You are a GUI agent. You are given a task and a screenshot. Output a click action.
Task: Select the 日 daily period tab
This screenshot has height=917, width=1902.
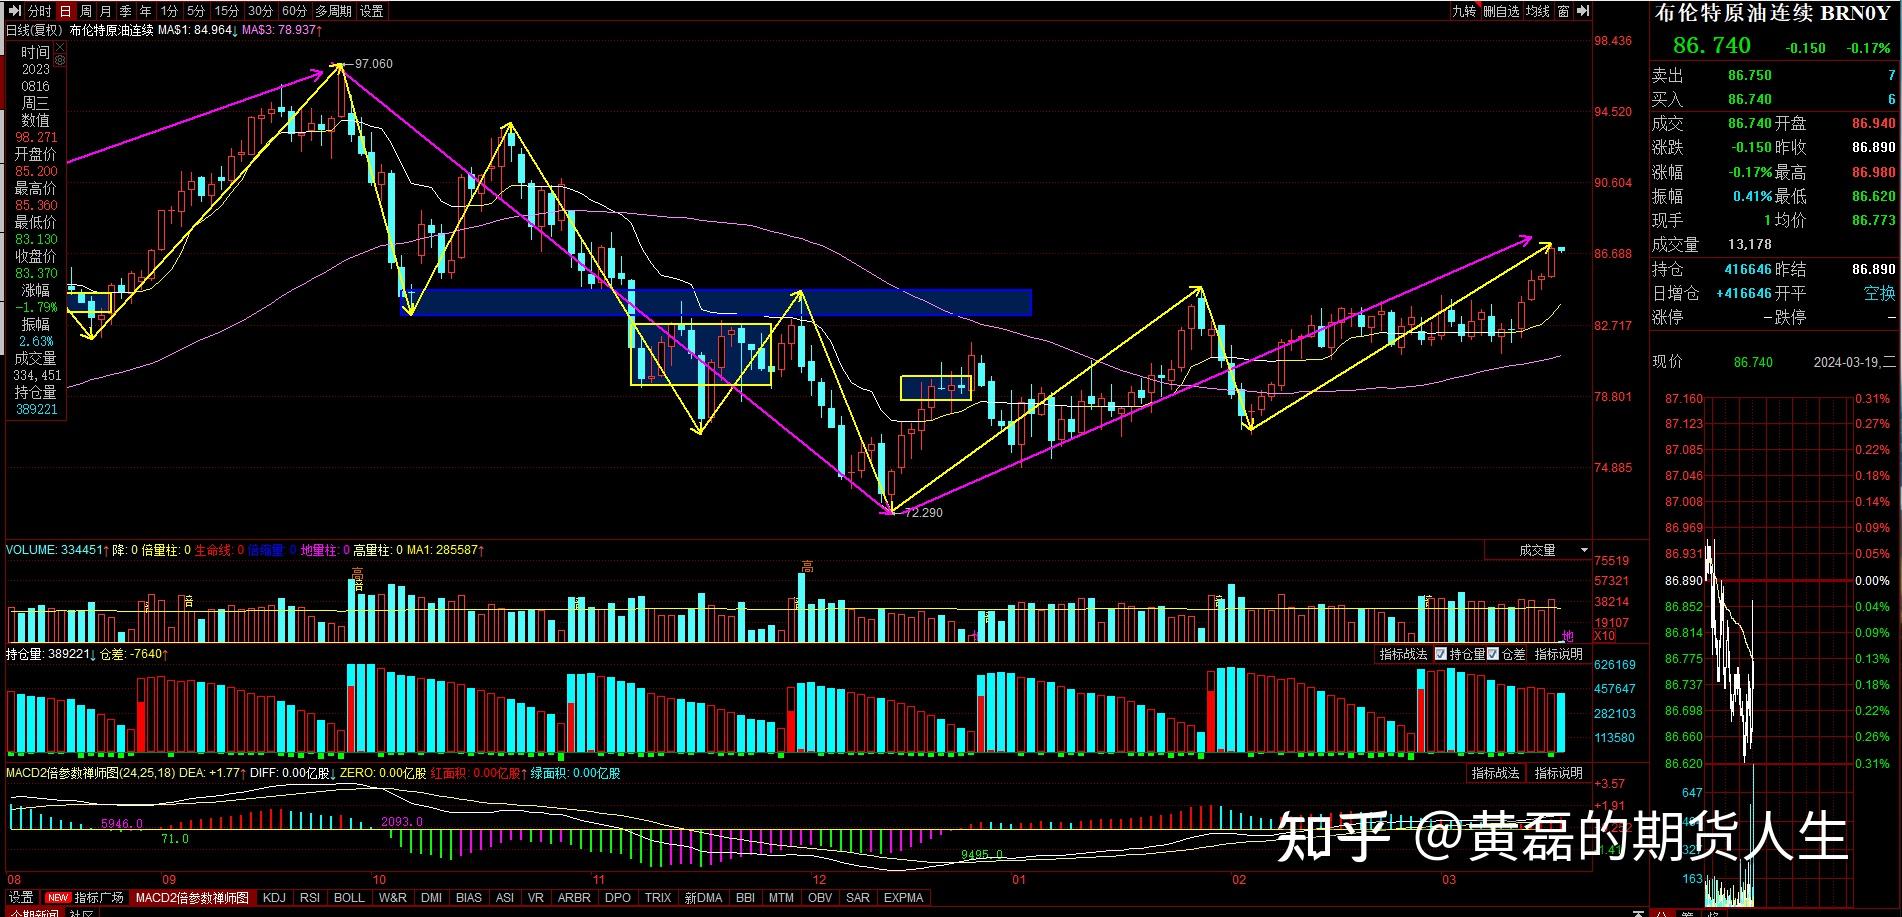click(65, 11)
